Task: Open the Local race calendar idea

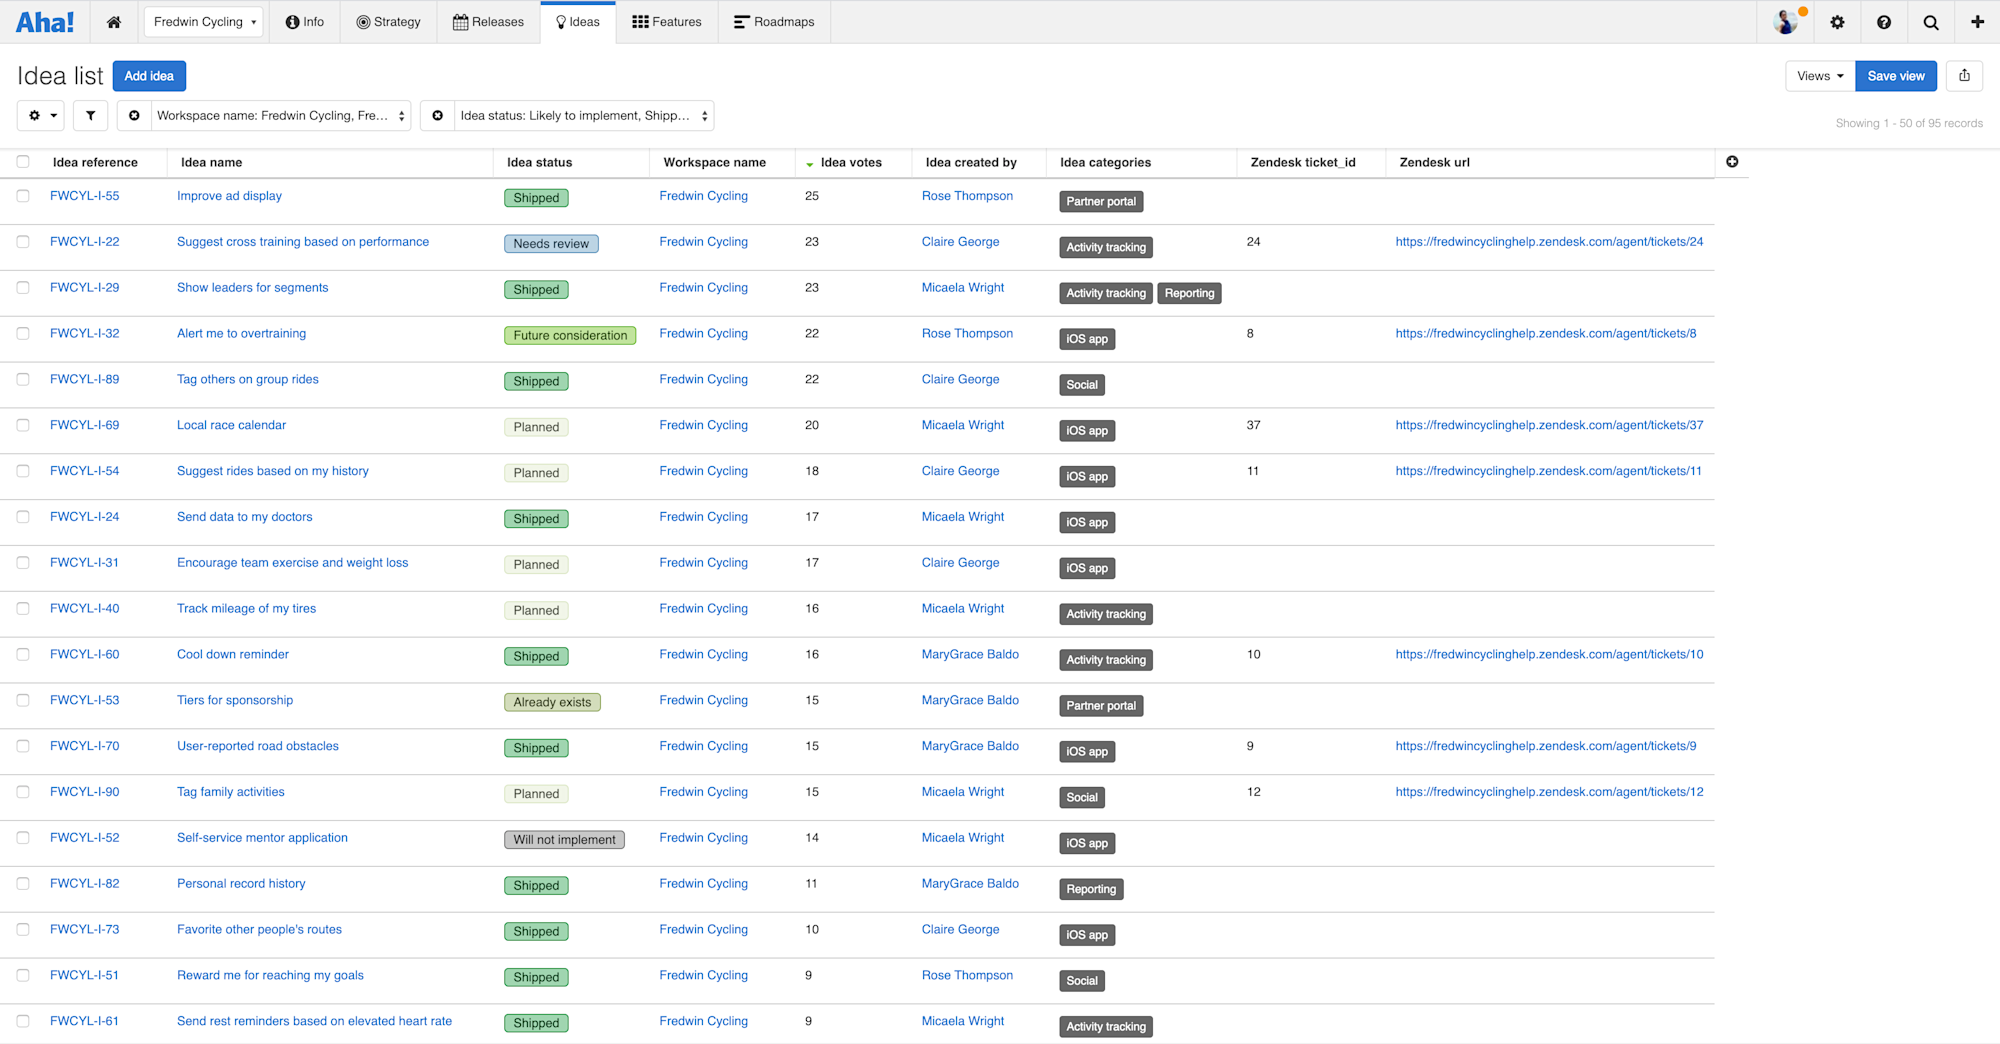Action: pos(231,424)
